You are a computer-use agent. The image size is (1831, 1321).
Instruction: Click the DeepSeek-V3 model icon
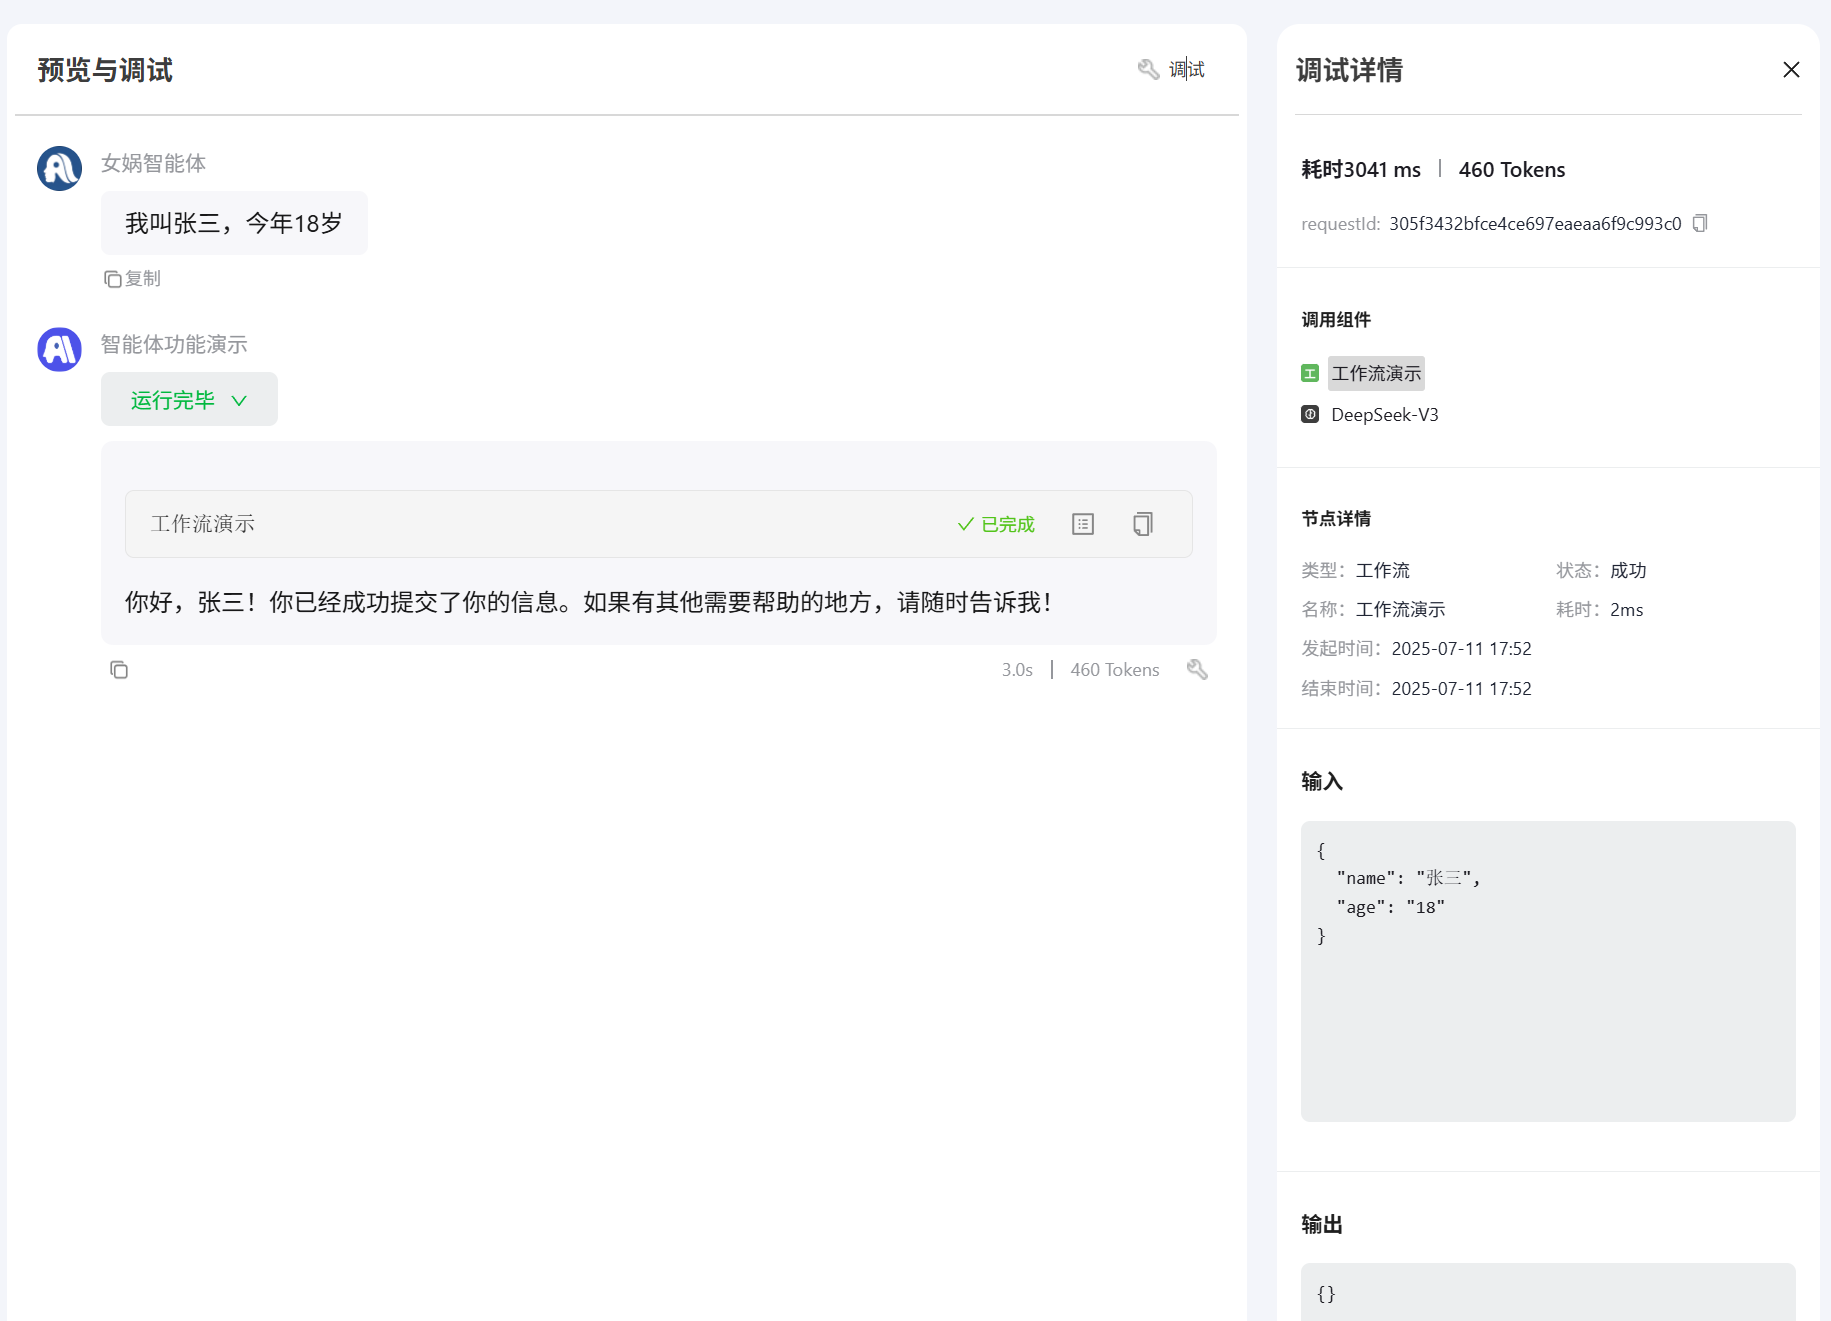(1310, 414)
